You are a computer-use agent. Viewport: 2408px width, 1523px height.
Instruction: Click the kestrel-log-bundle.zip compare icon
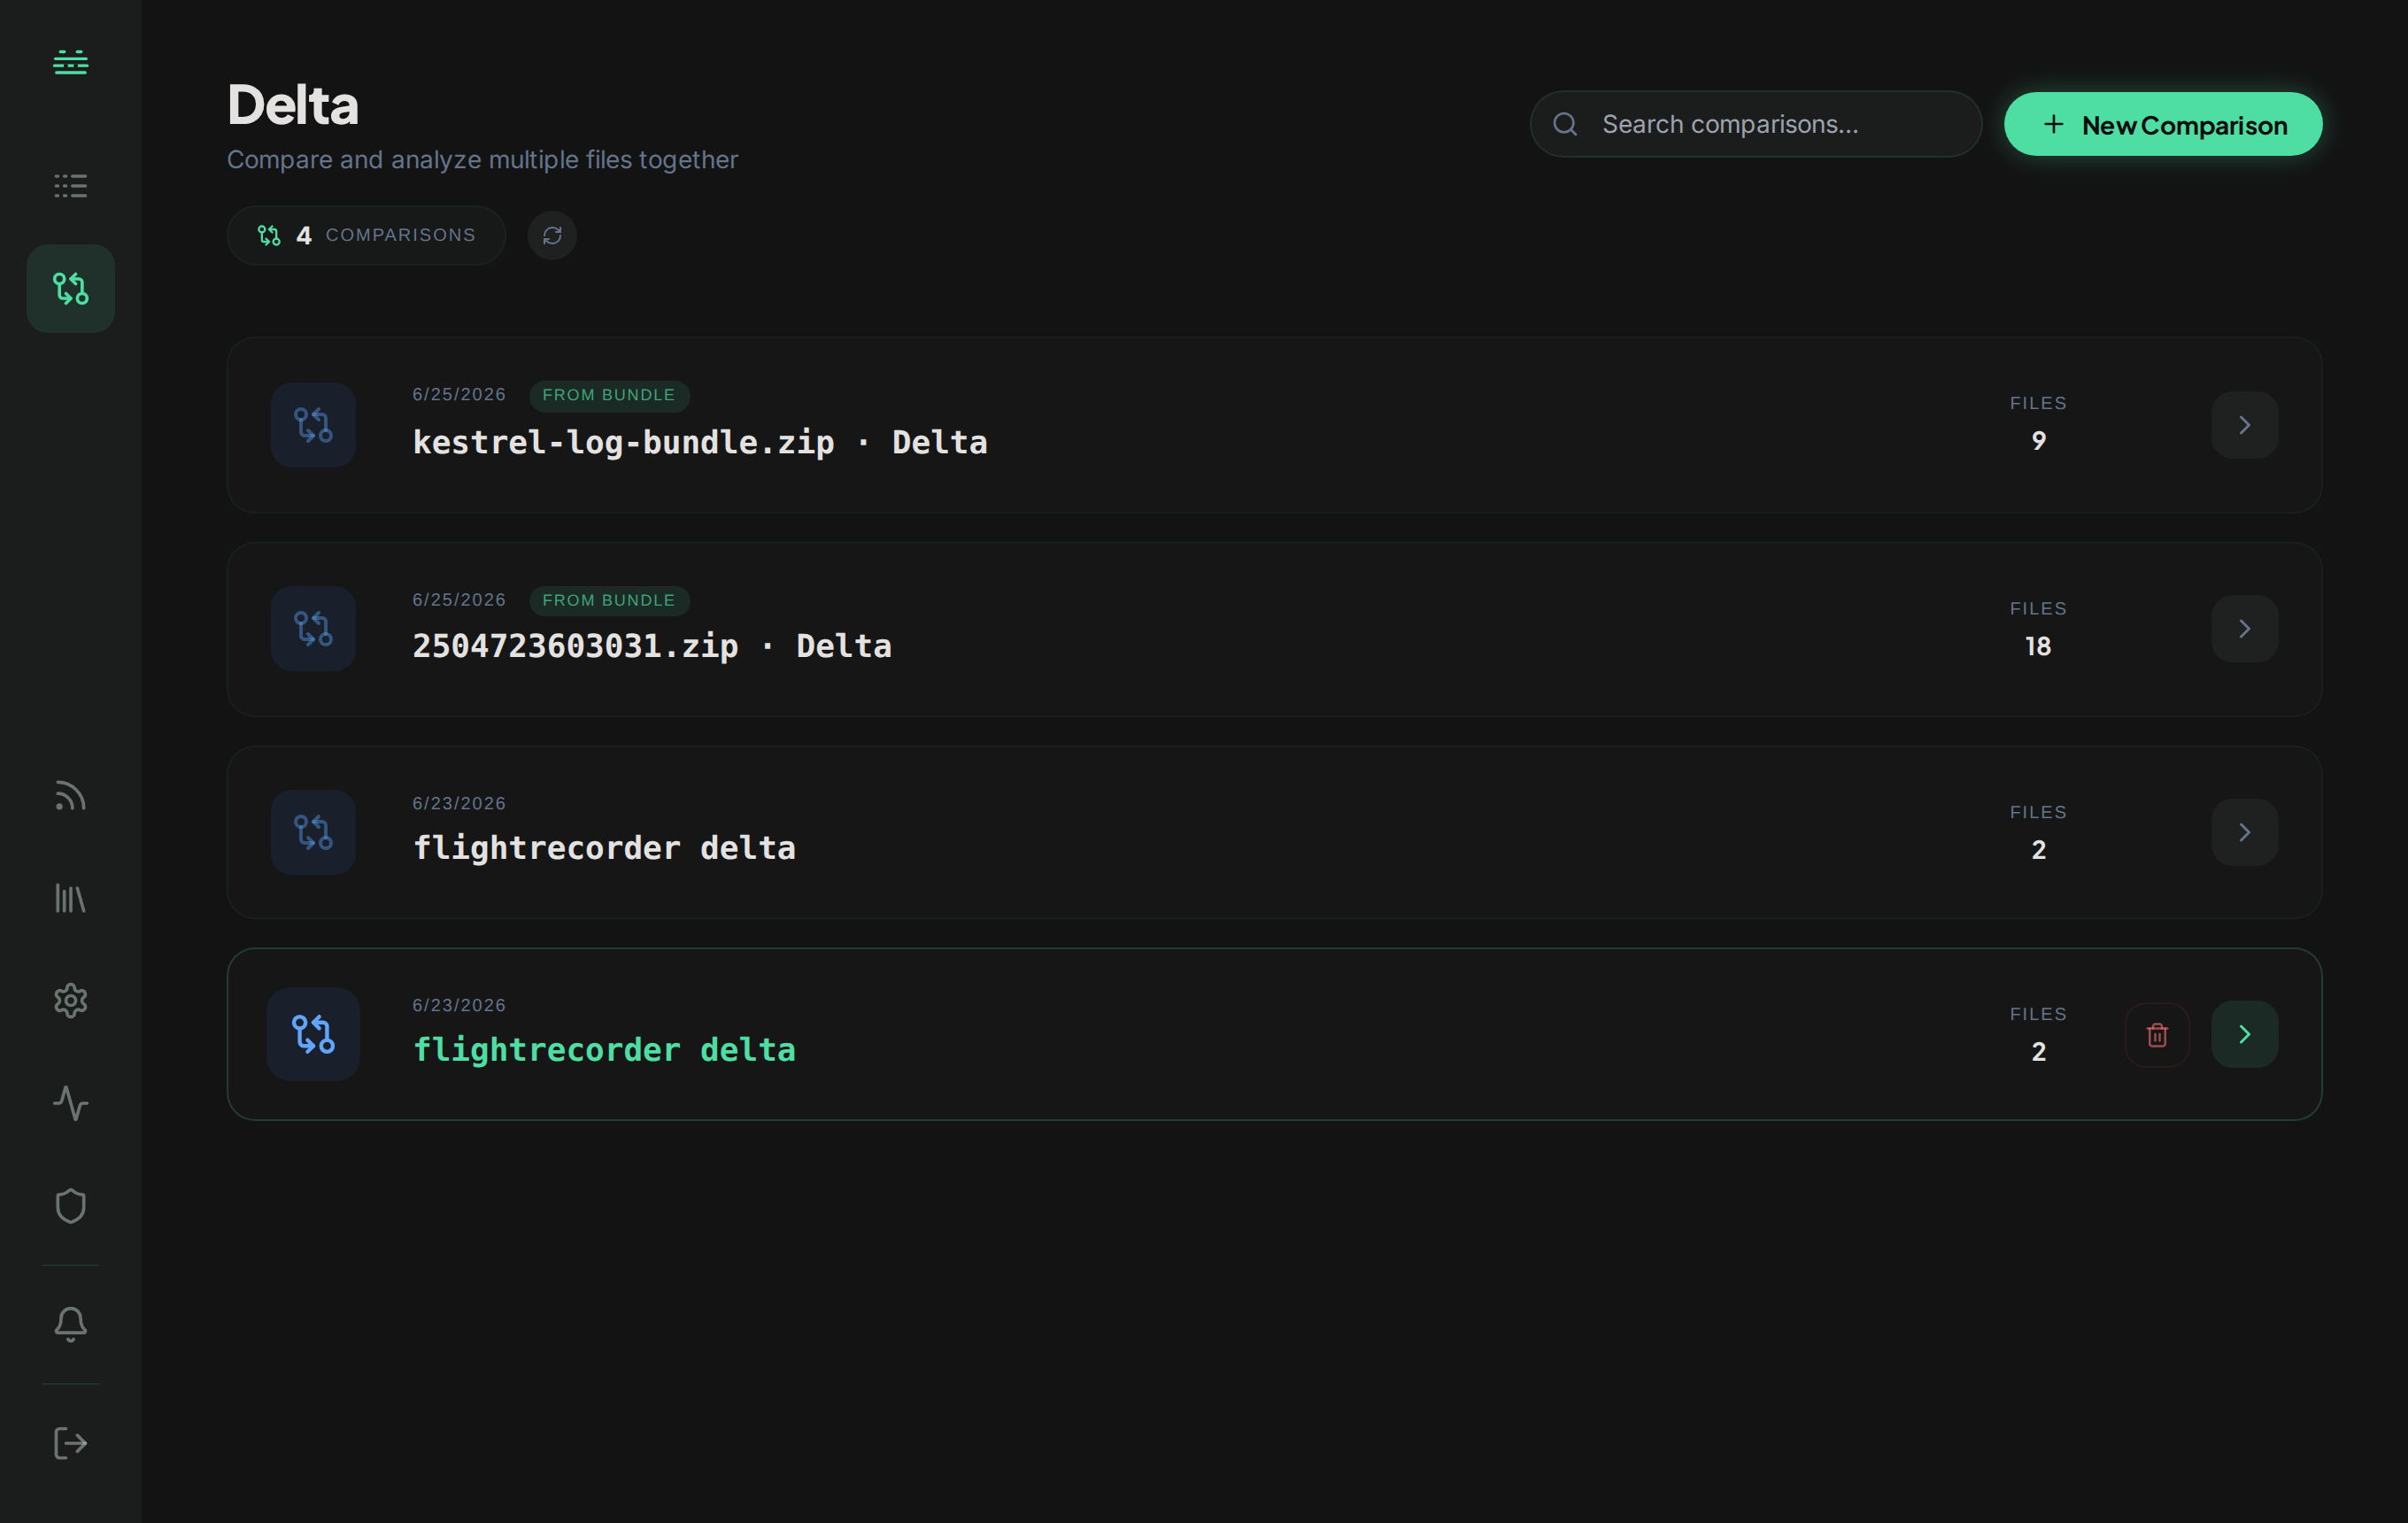tap(313, 425)
